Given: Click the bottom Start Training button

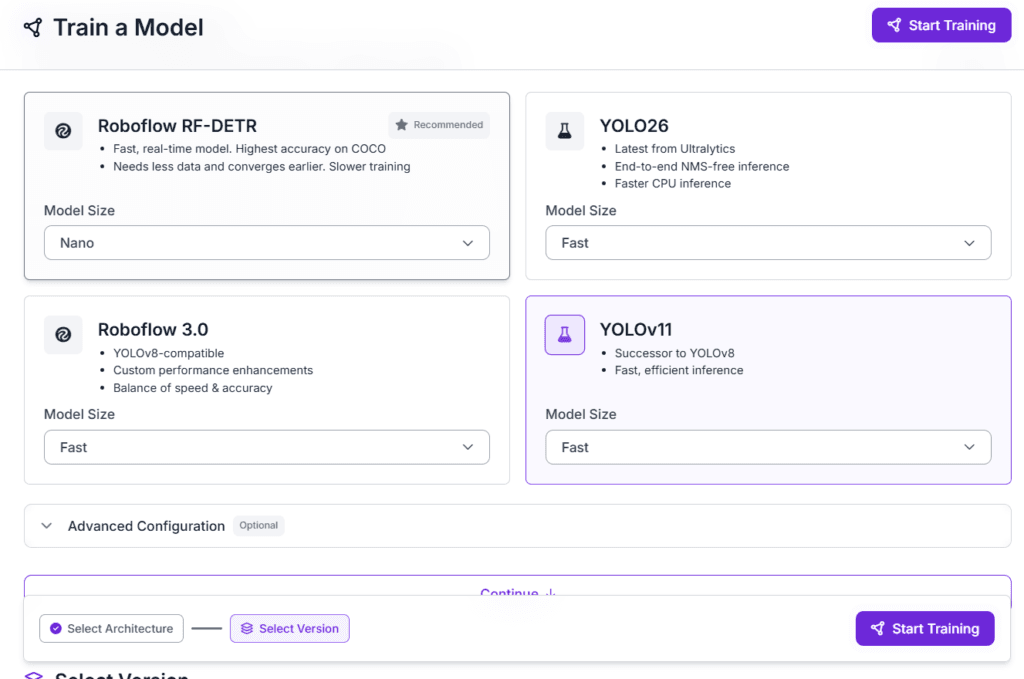Looking at the screenshot, I should [x=924, y=629].
